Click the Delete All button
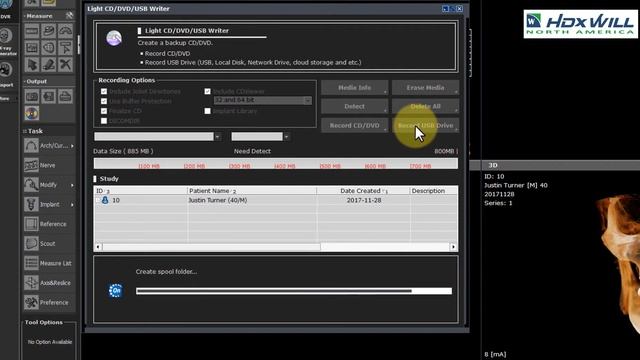Image resolution: width=640 pixels, height=360 pixels. click(425, 107)
